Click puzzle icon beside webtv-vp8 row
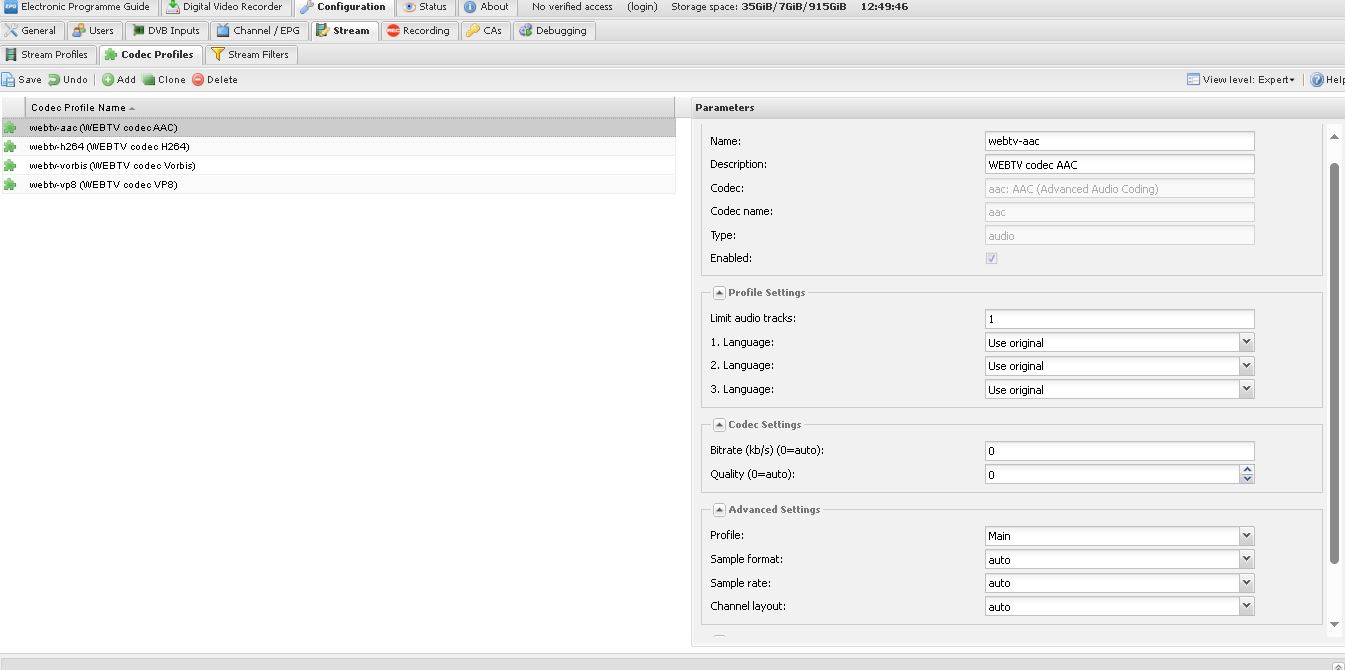 pos(10,185)
